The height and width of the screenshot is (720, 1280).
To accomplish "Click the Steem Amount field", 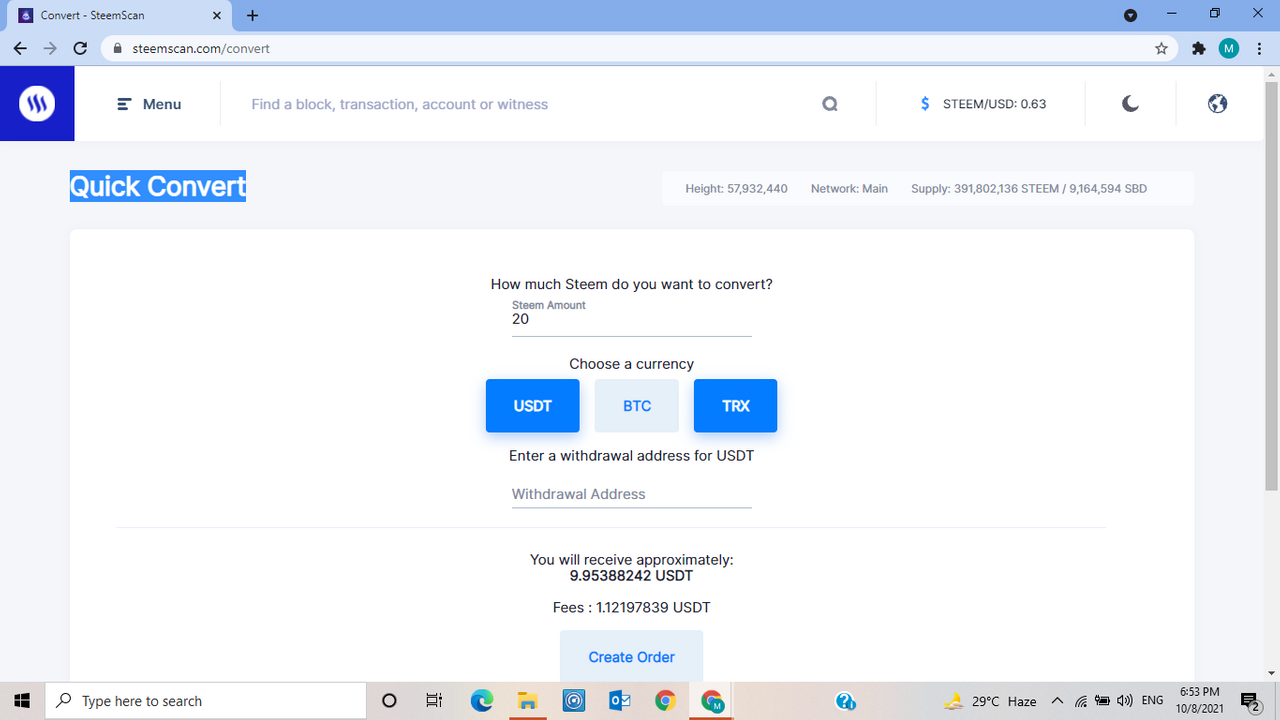I will pyautogui.click(x=631, y=319).
